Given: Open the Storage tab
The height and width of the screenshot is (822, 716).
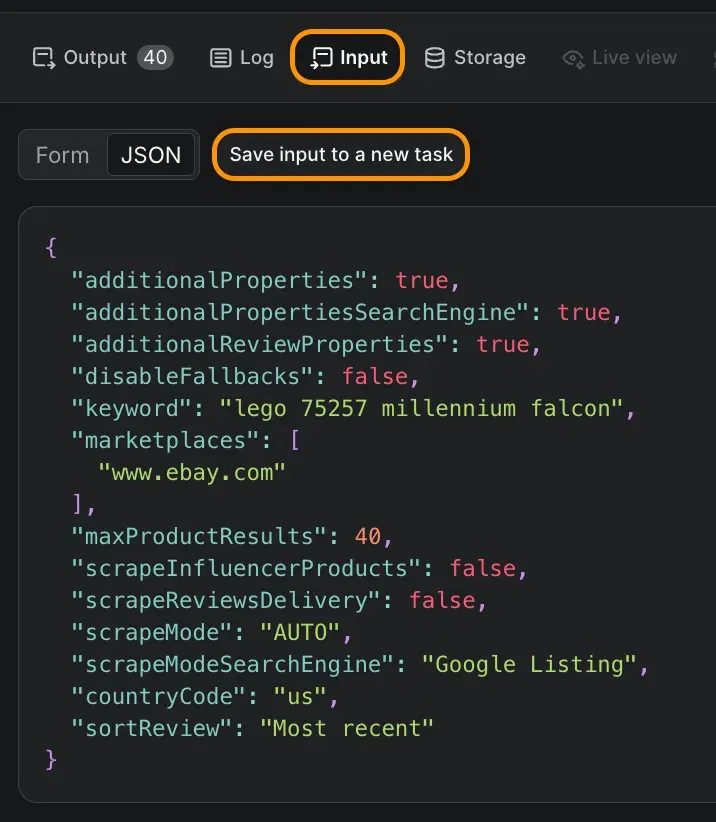Looking at the screenshot, I should 475,58.
